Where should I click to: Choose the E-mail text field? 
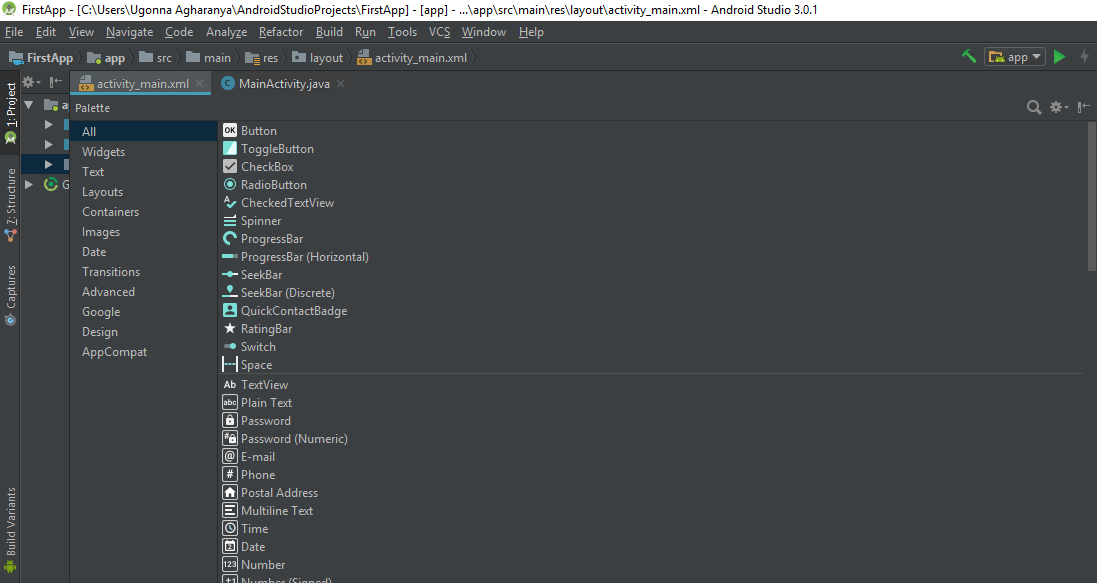pyautogui.click(x=248, y=457)
